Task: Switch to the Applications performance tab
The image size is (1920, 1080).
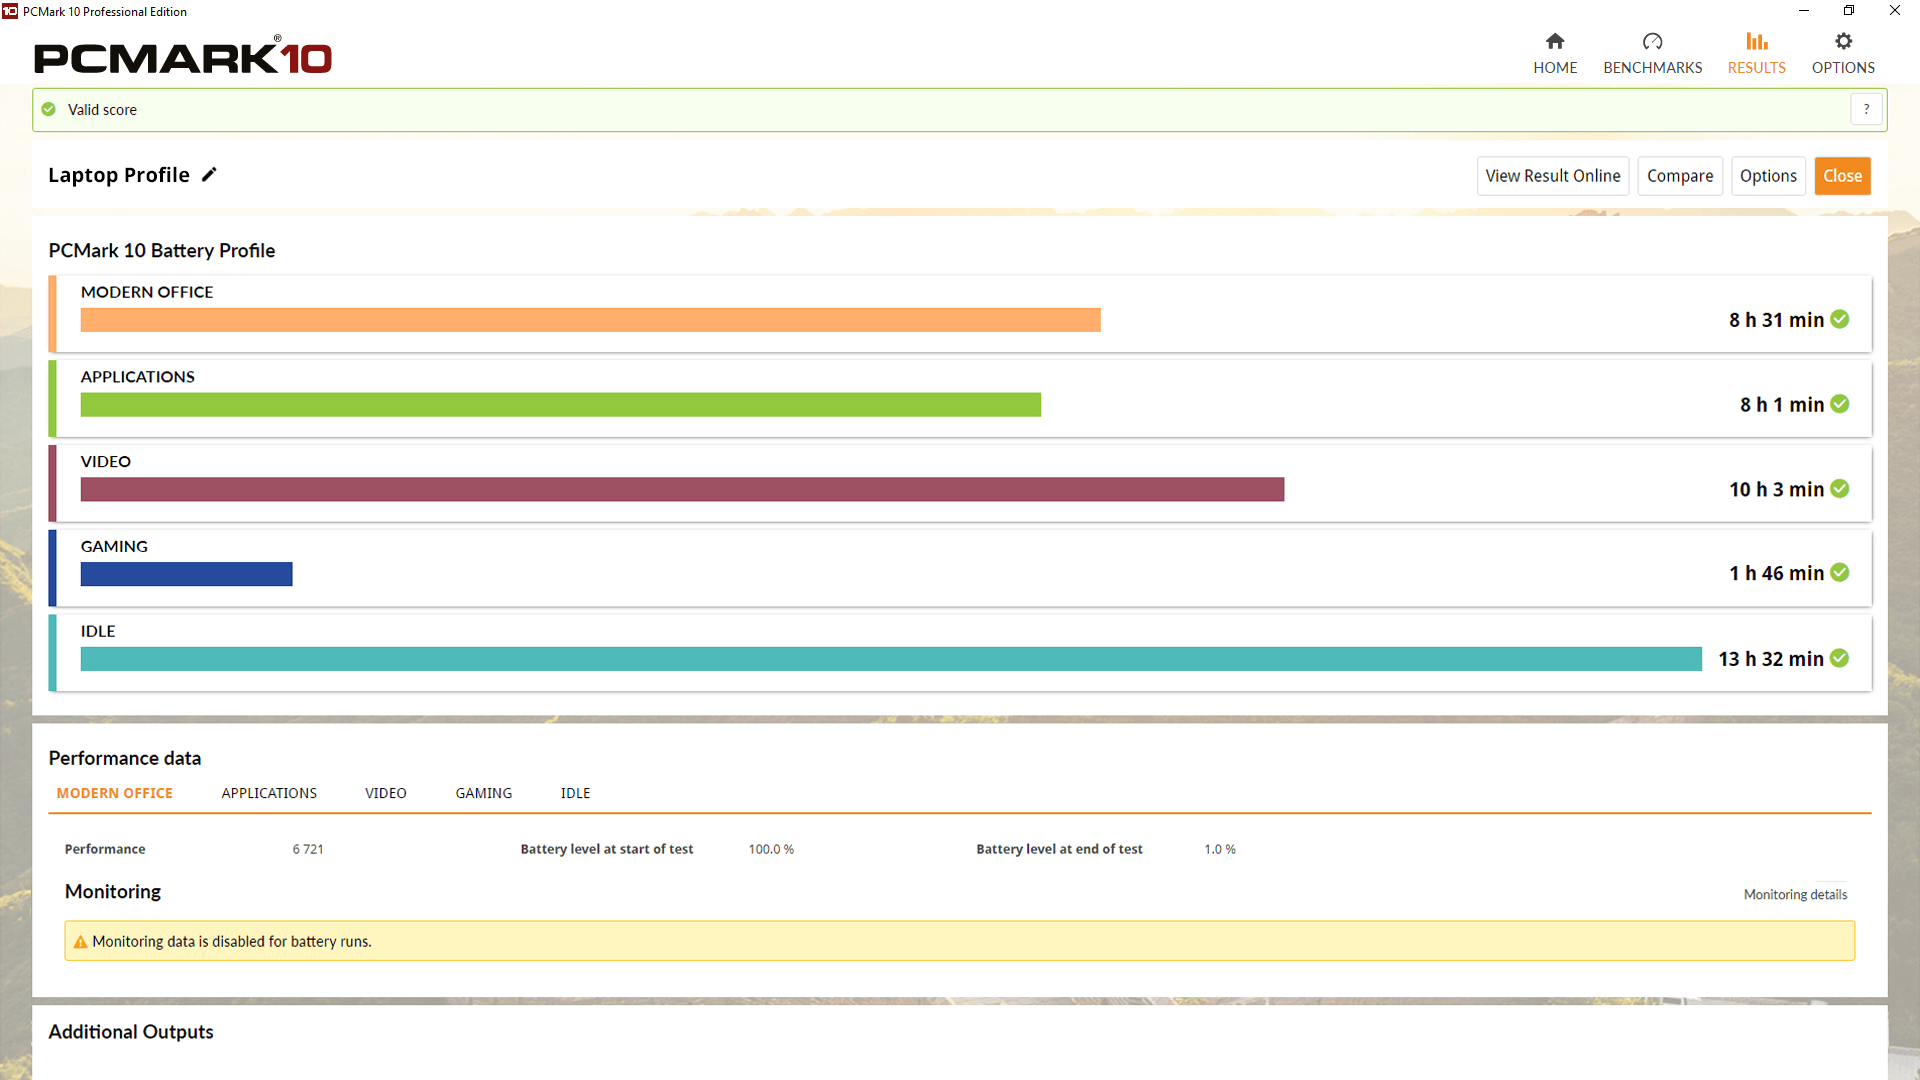Action: (x=269, y=792)
